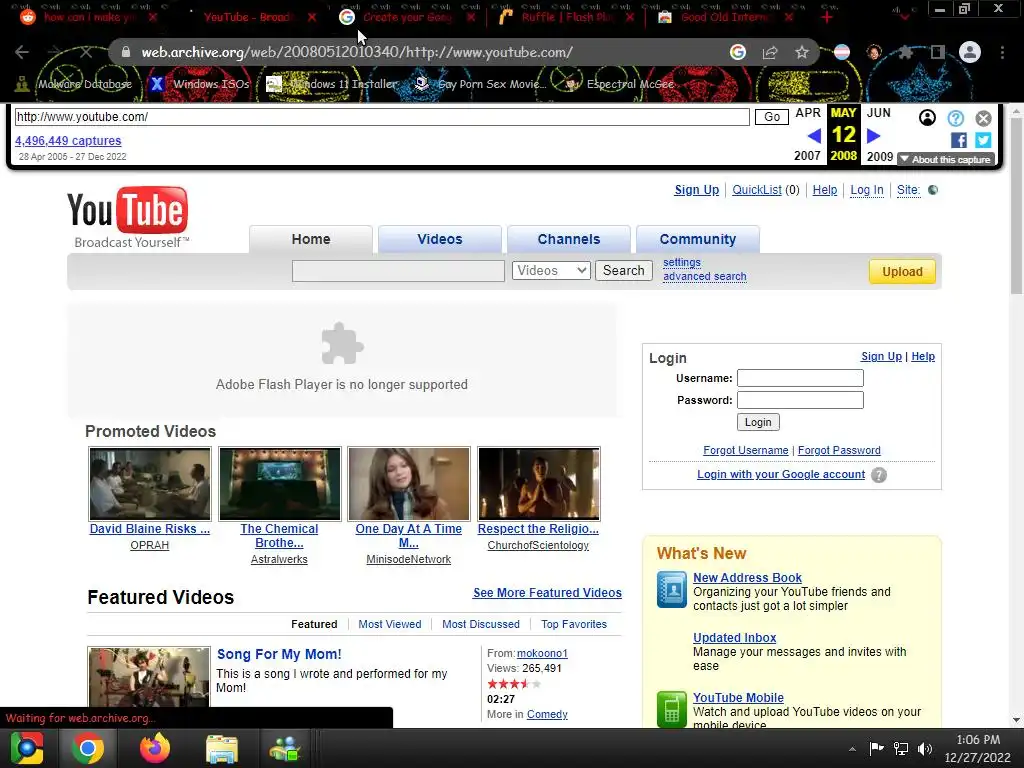This screenshot has width=1024, height=768.
Task: Show Most Viewed featured videos
Action: [390, 624]
